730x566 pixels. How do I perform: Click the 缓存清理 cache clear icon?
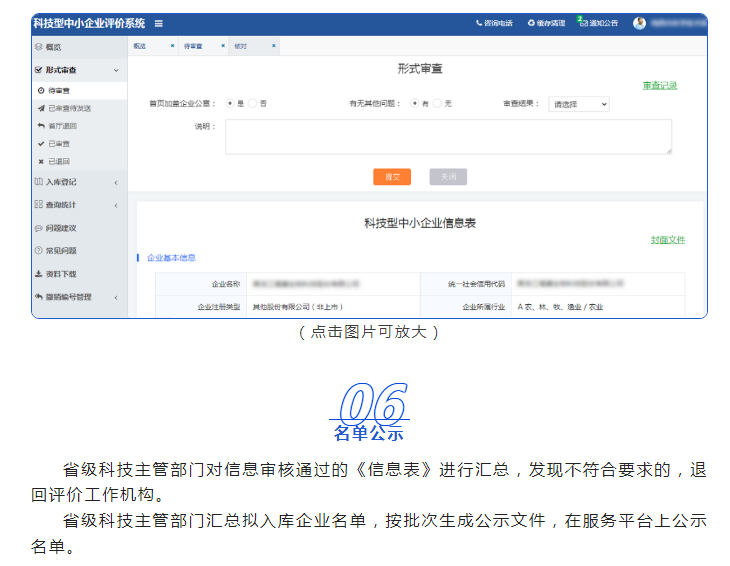click(x=531, y=23)
